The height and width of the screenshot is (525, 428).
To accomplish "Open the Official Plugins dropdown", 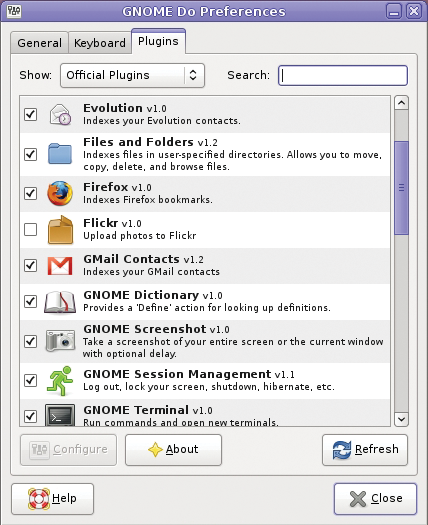I will [x=132, y=75].
